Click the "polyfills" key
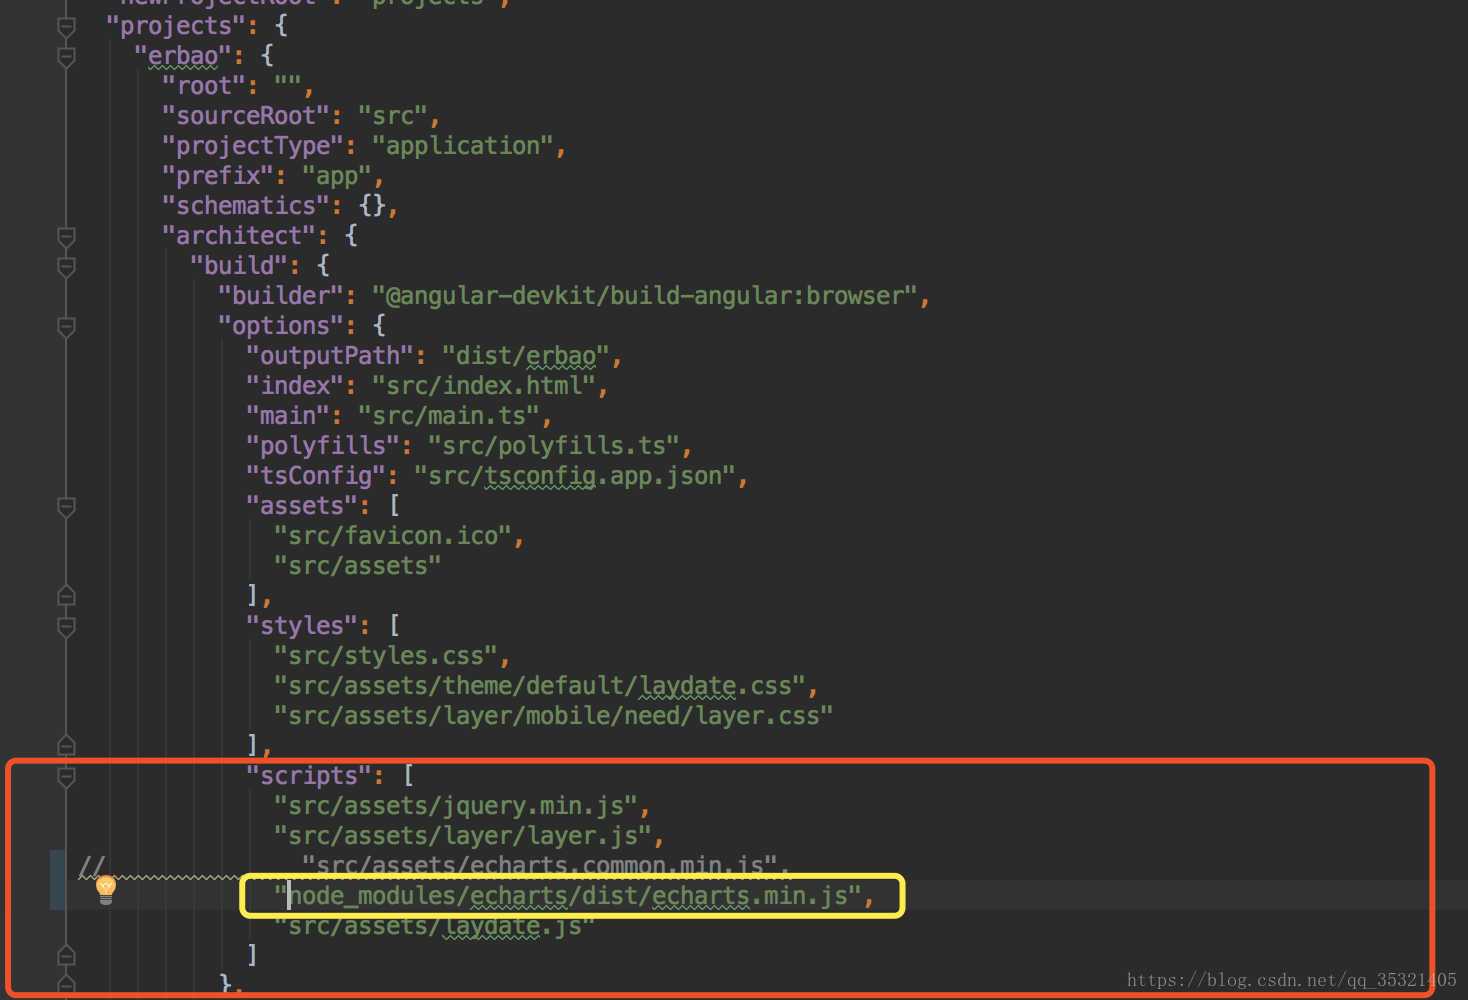Screen dimensions: 1468x1000 (x=322, y=446)
